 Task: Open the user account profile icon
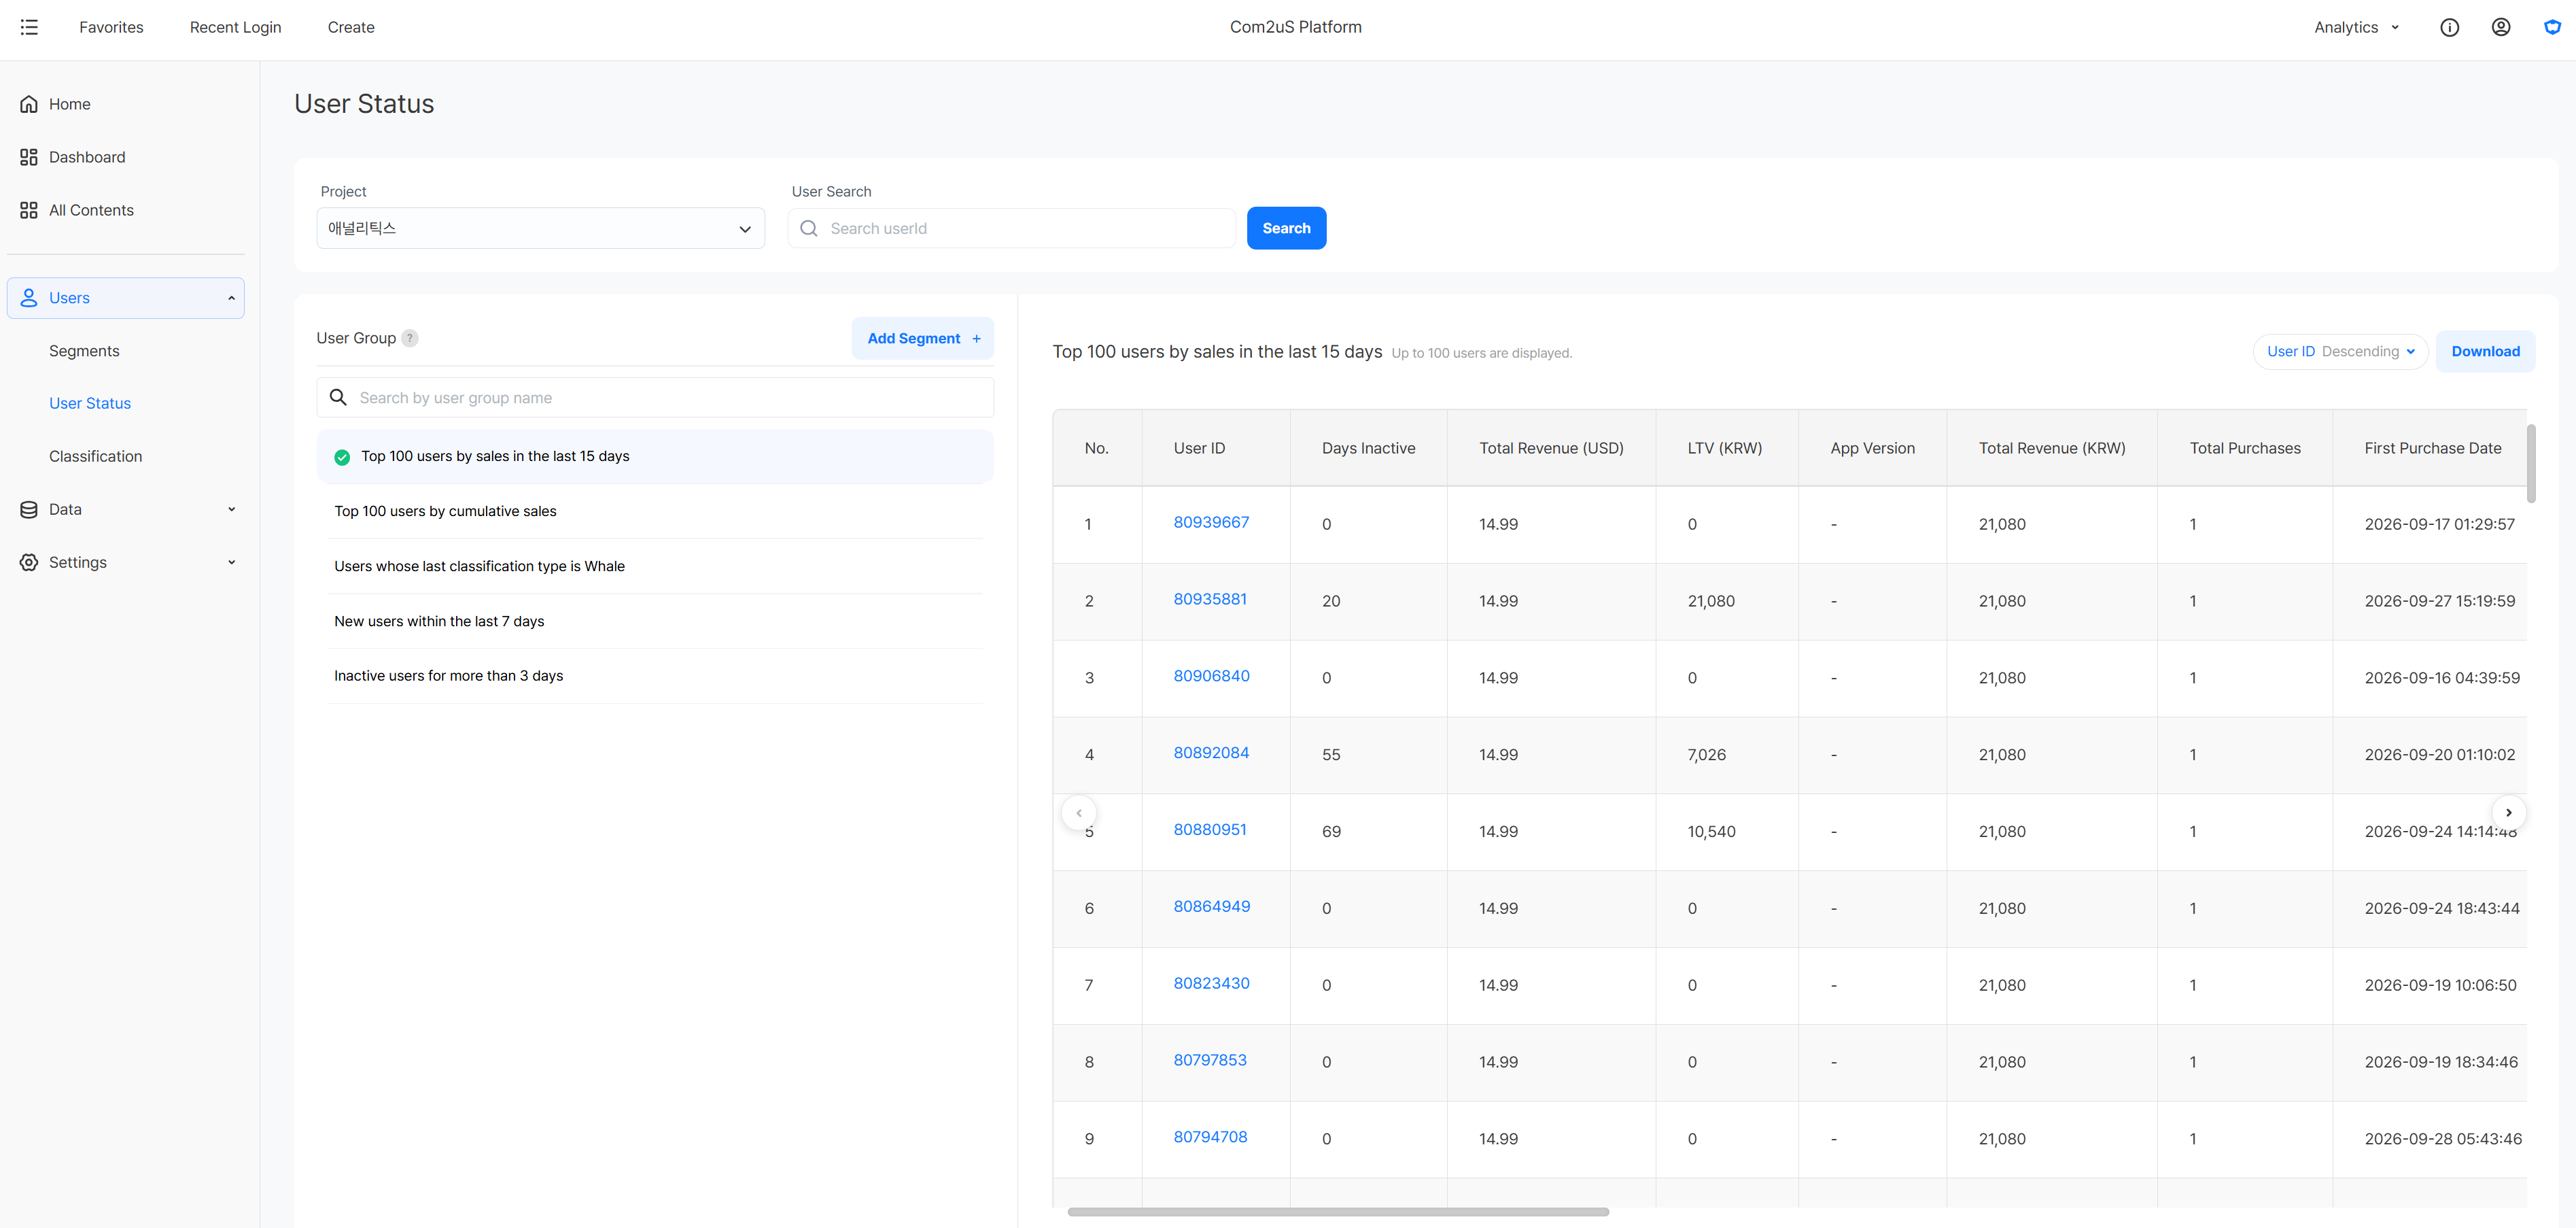click(x=2500, y=27)
